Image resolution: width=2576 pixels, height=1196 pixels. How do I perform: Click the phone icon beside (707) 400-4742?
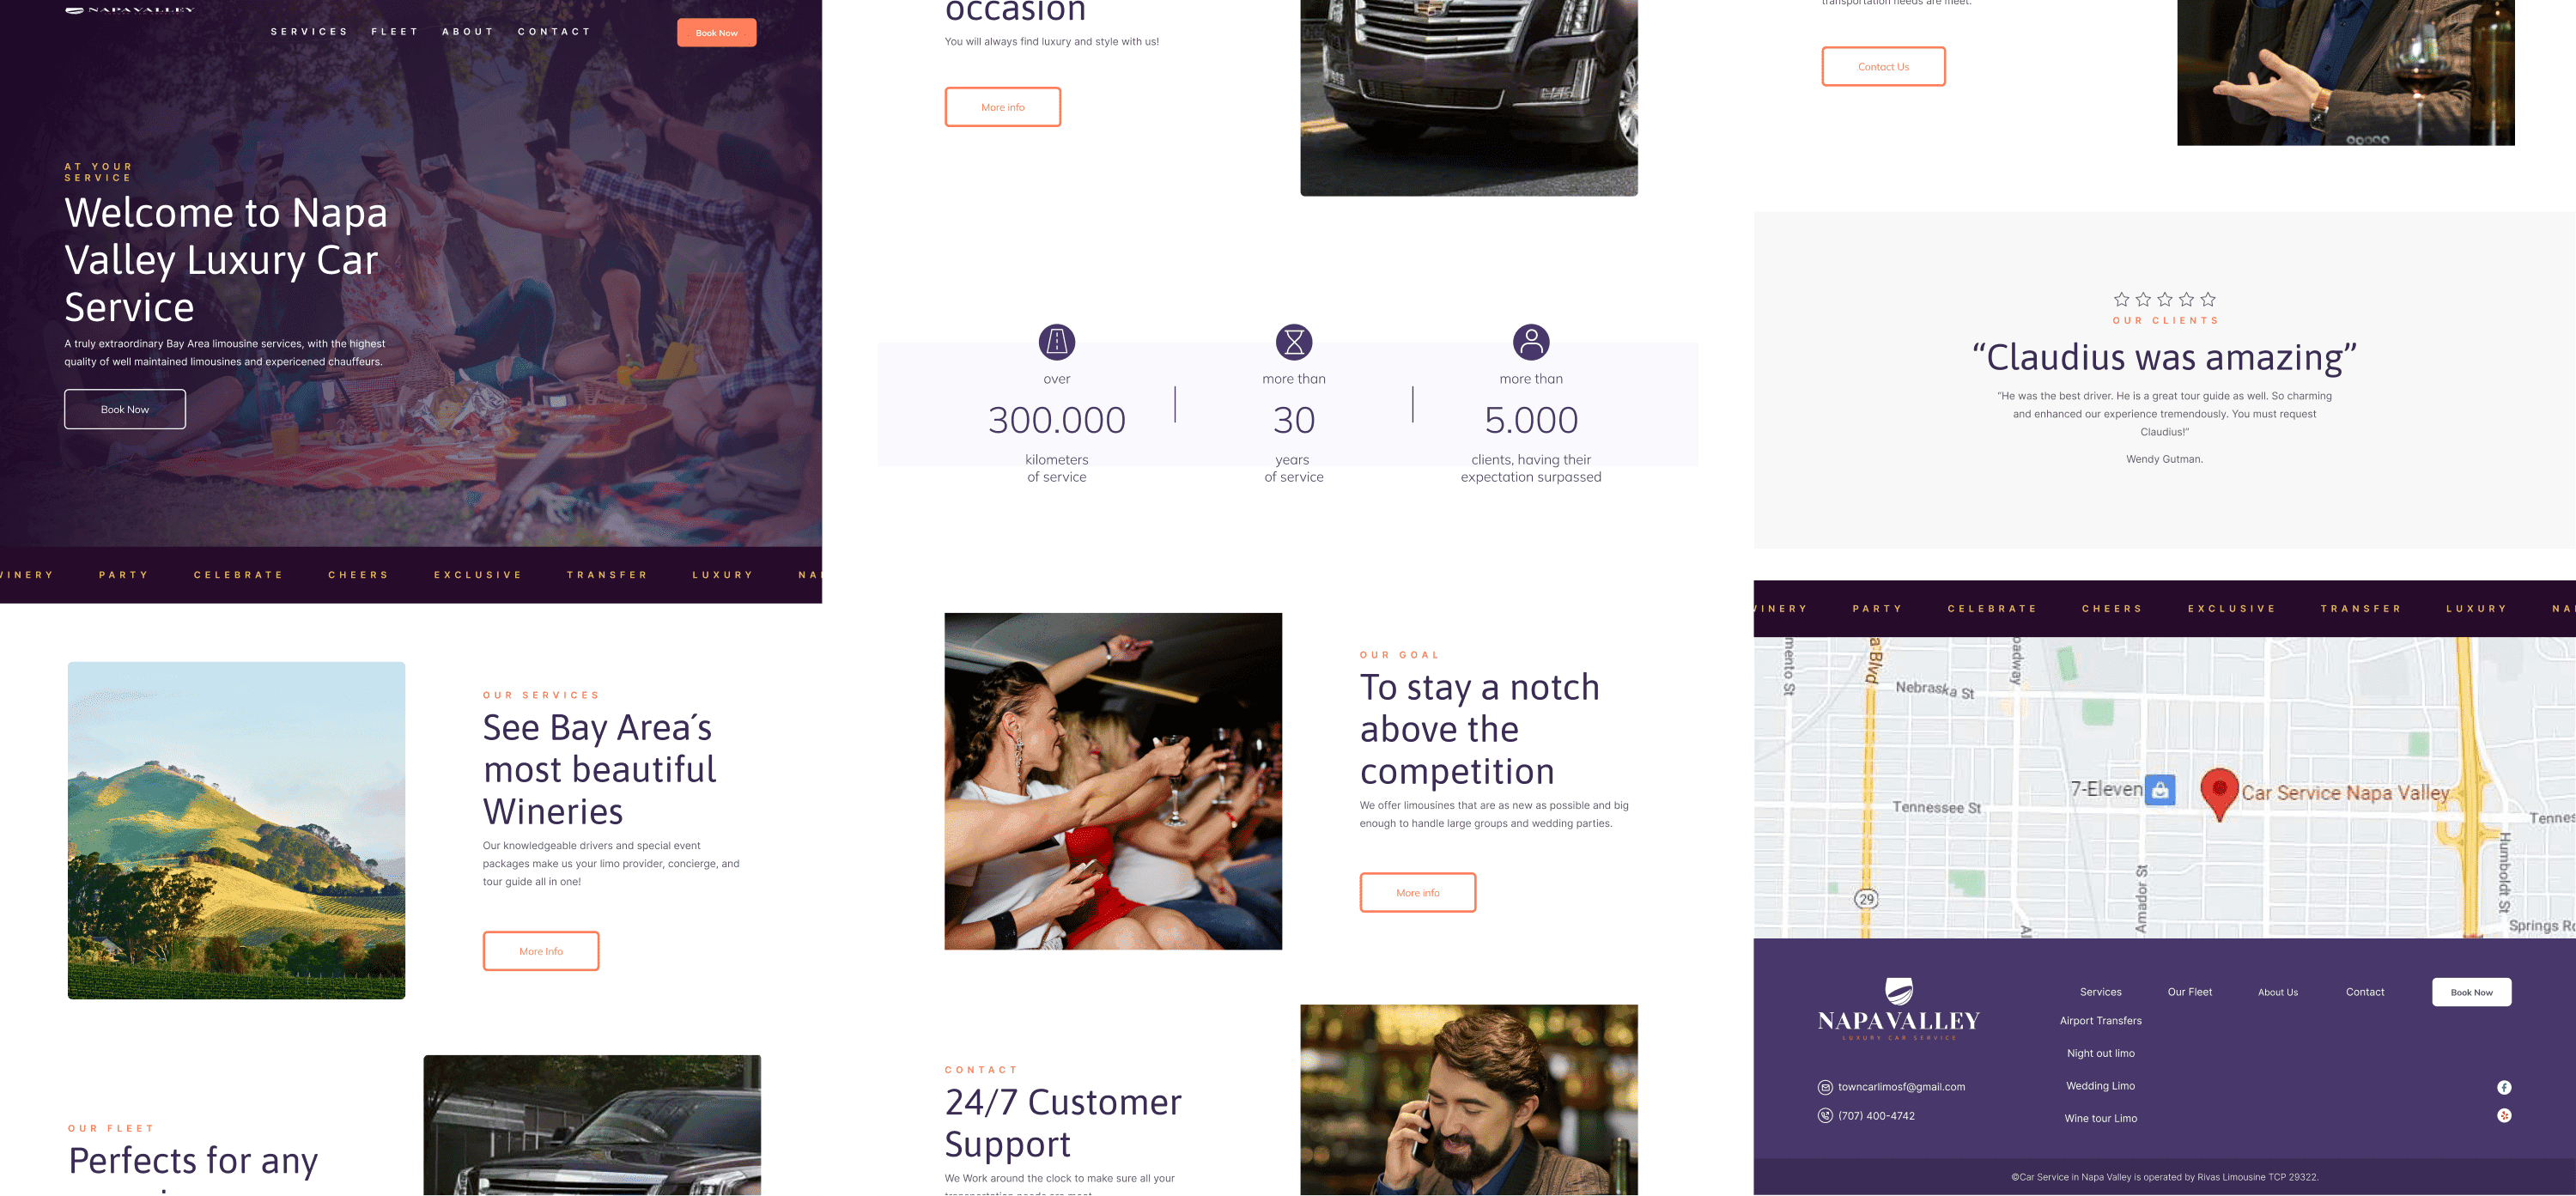[1825, 1116]
